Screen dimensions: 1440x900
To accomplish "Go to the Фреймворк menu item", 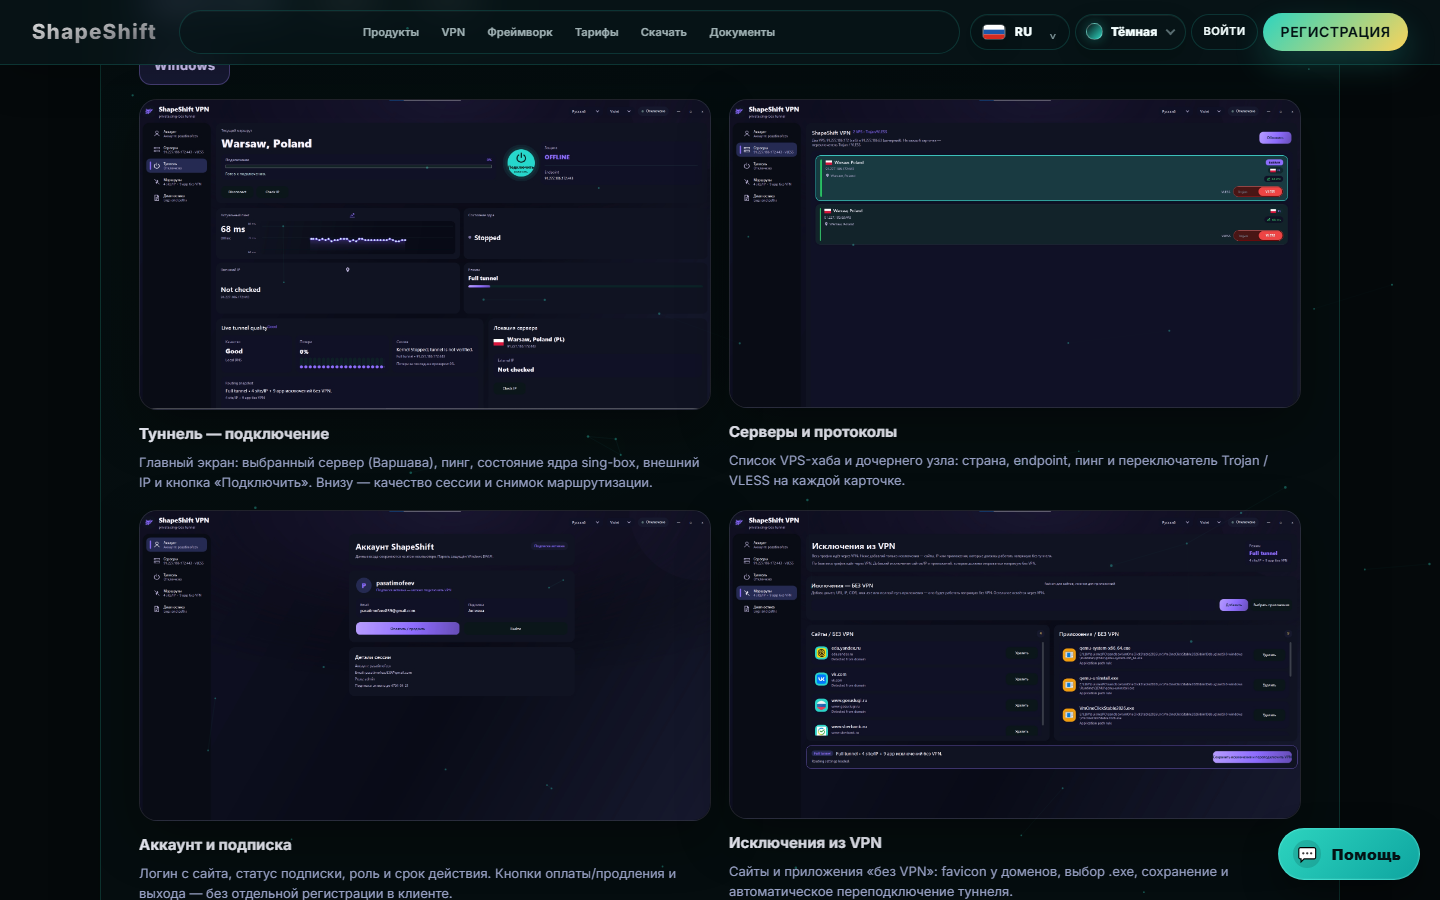I will pyautogui.click(x=520, y=32).
